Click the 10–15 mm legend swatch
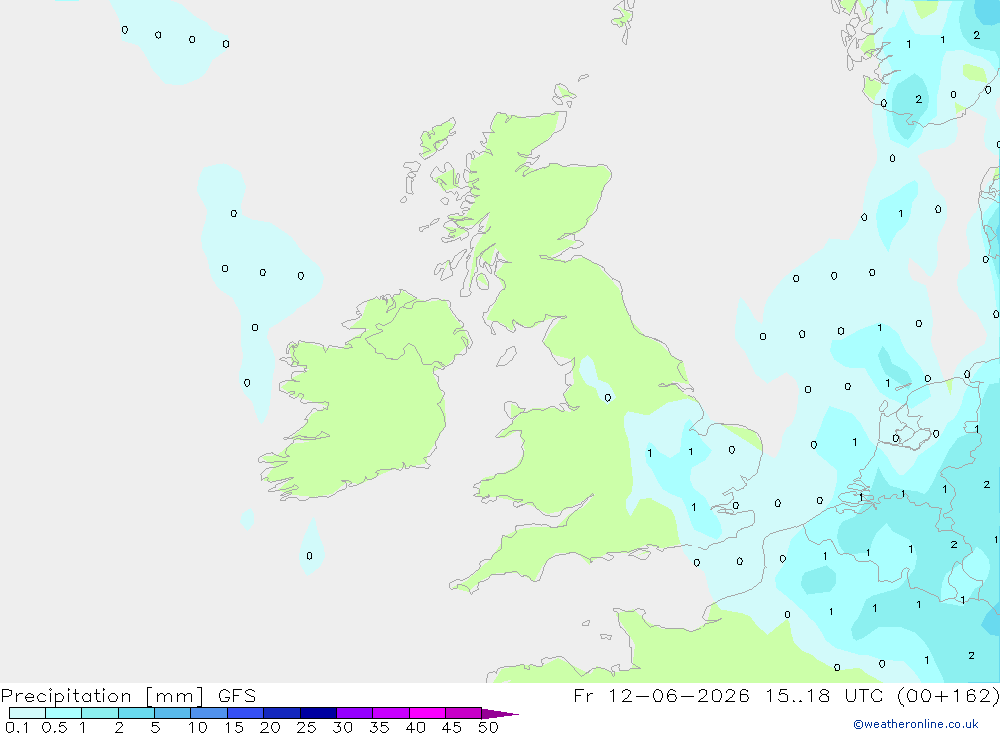This screenshot has height=733, width=1000. (209, 713)
